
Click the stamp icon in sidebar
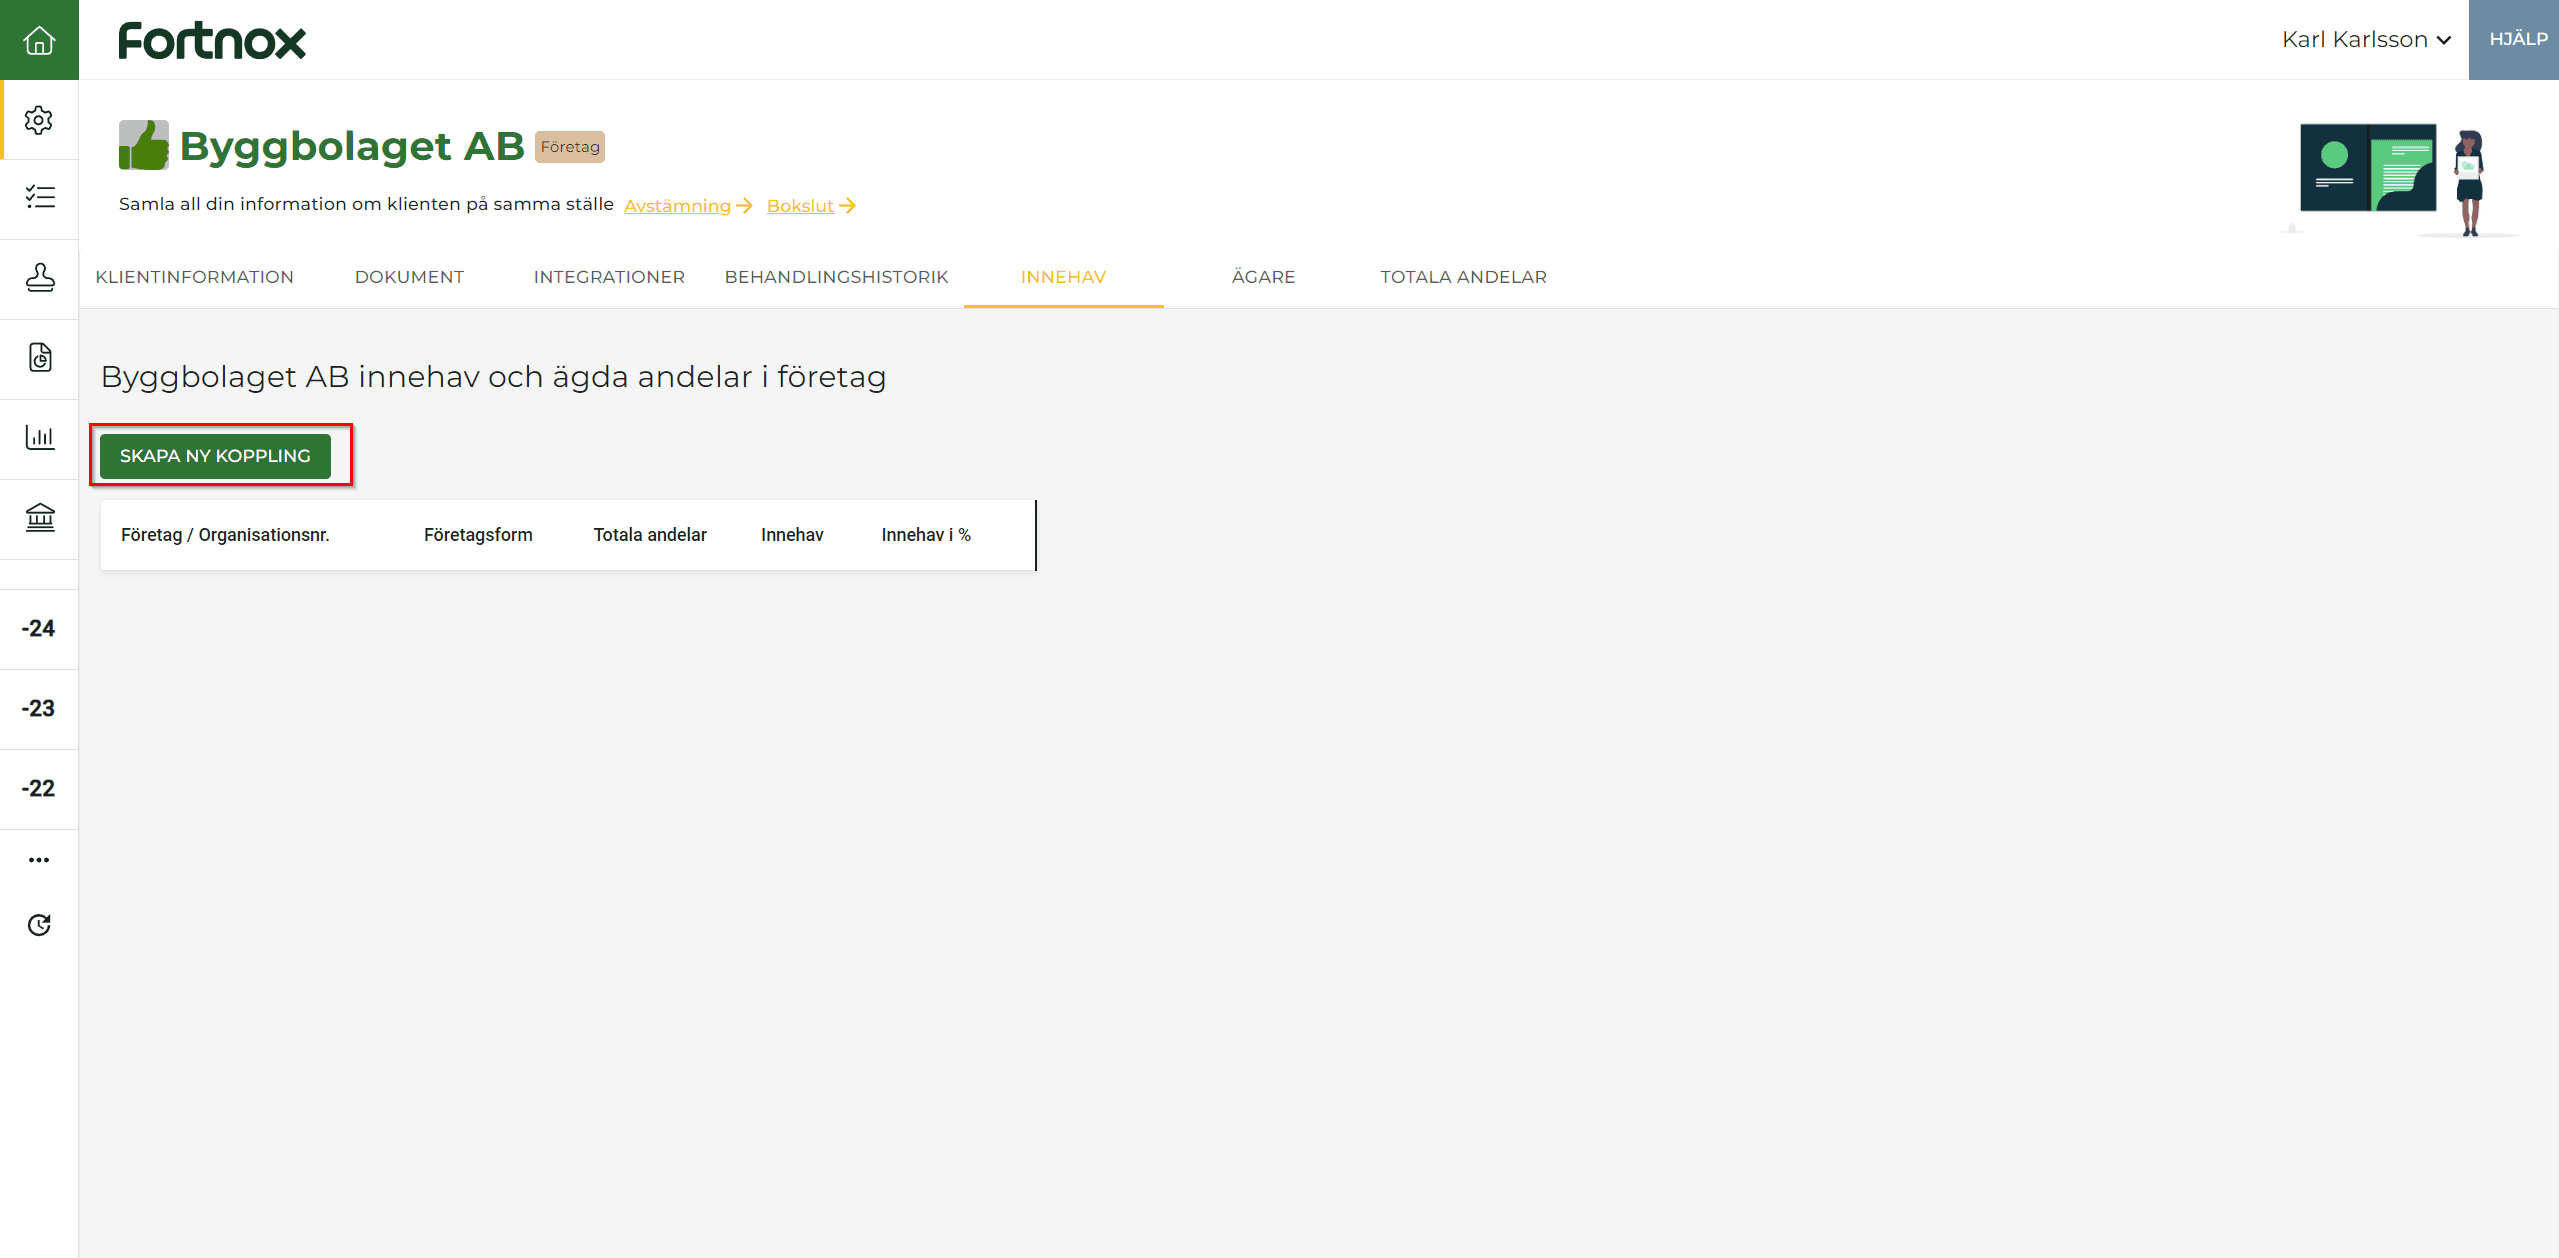click(39, 278)
